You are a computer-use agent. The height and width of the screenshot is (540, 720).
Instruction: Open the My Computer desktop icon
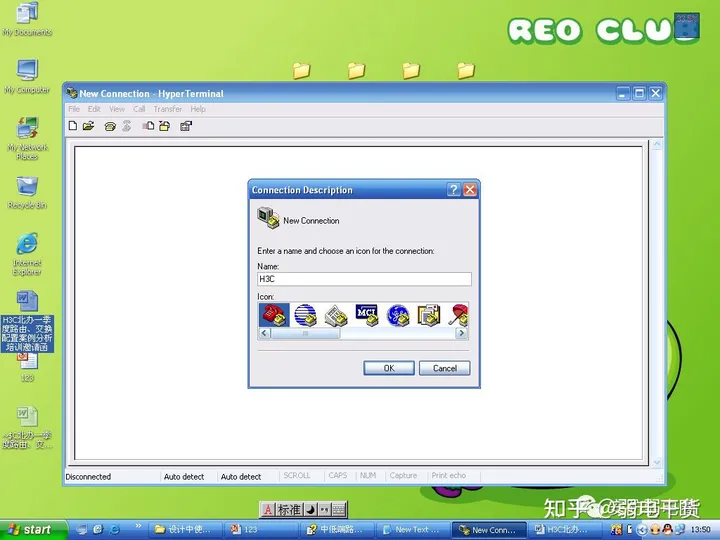click(x=27, y=77)
